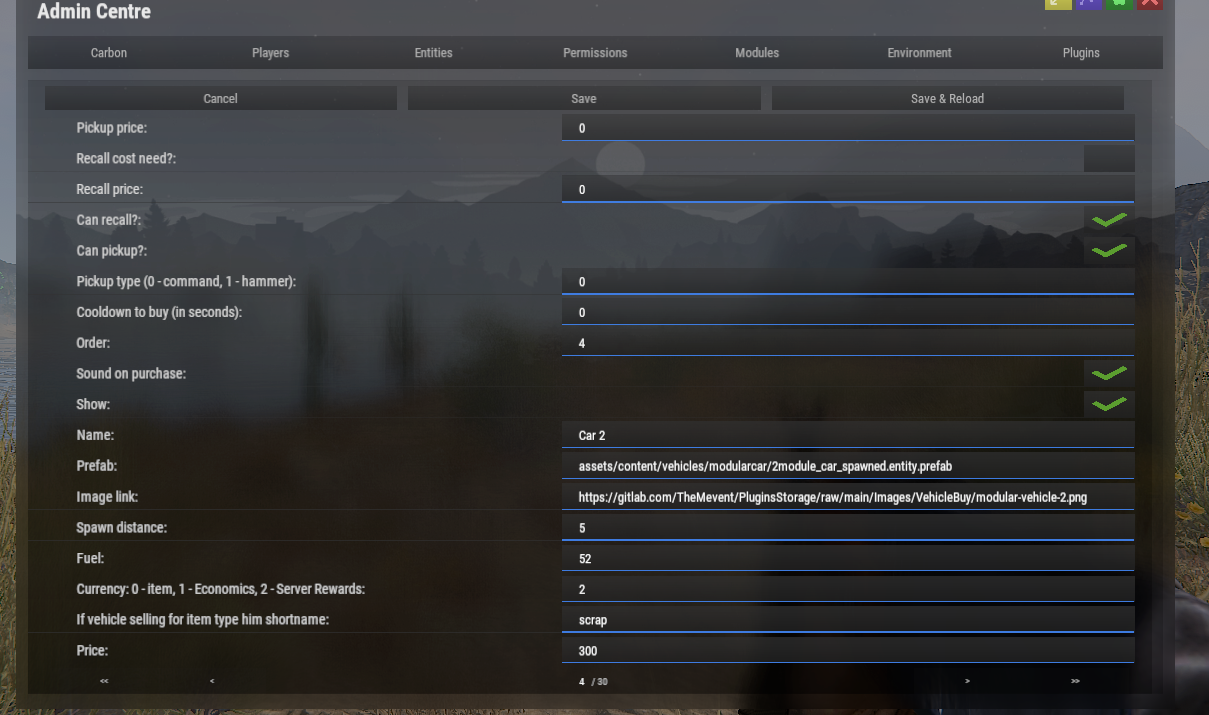Click the Save & Reload button
Image resolution: width=1209 pixels, height=715 pixels.
point(948,98)
